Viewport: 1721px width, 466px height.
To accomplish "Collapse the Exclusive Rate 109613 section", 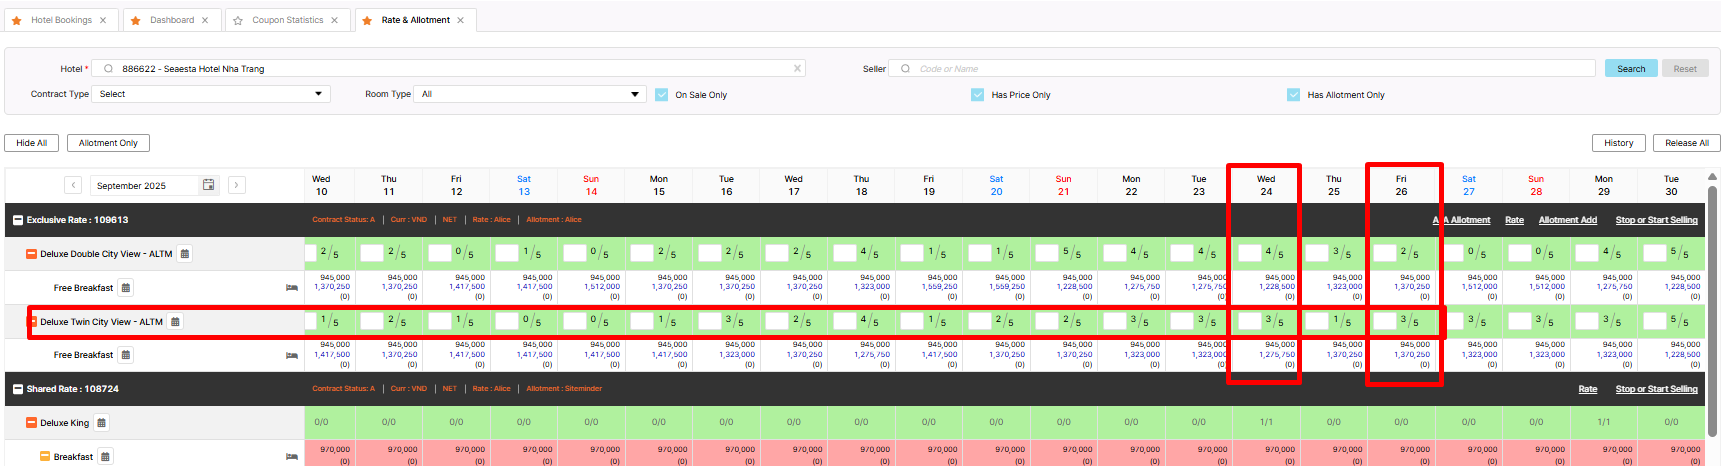I will (18, 220).
